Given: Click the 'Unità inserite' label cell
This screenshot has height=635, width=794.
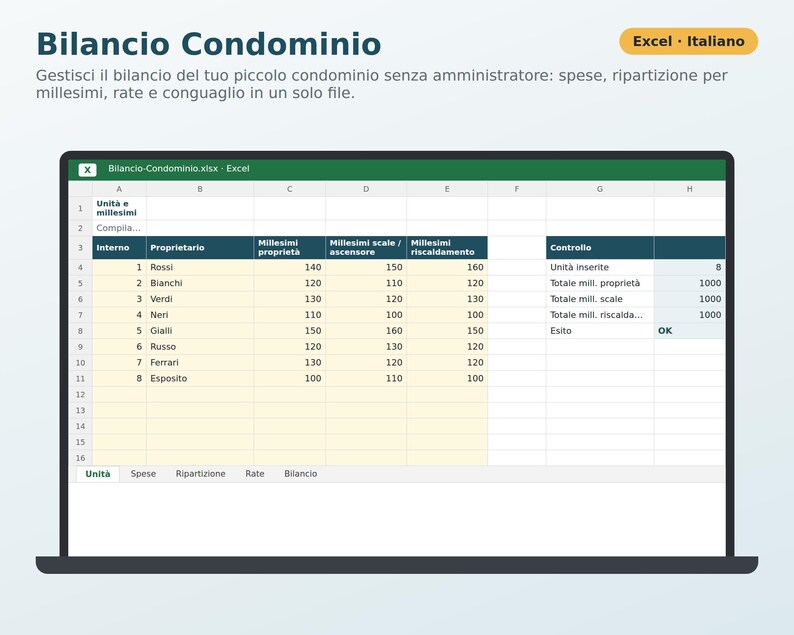Looking at the screenshot, I should click(x=600, y=267).
